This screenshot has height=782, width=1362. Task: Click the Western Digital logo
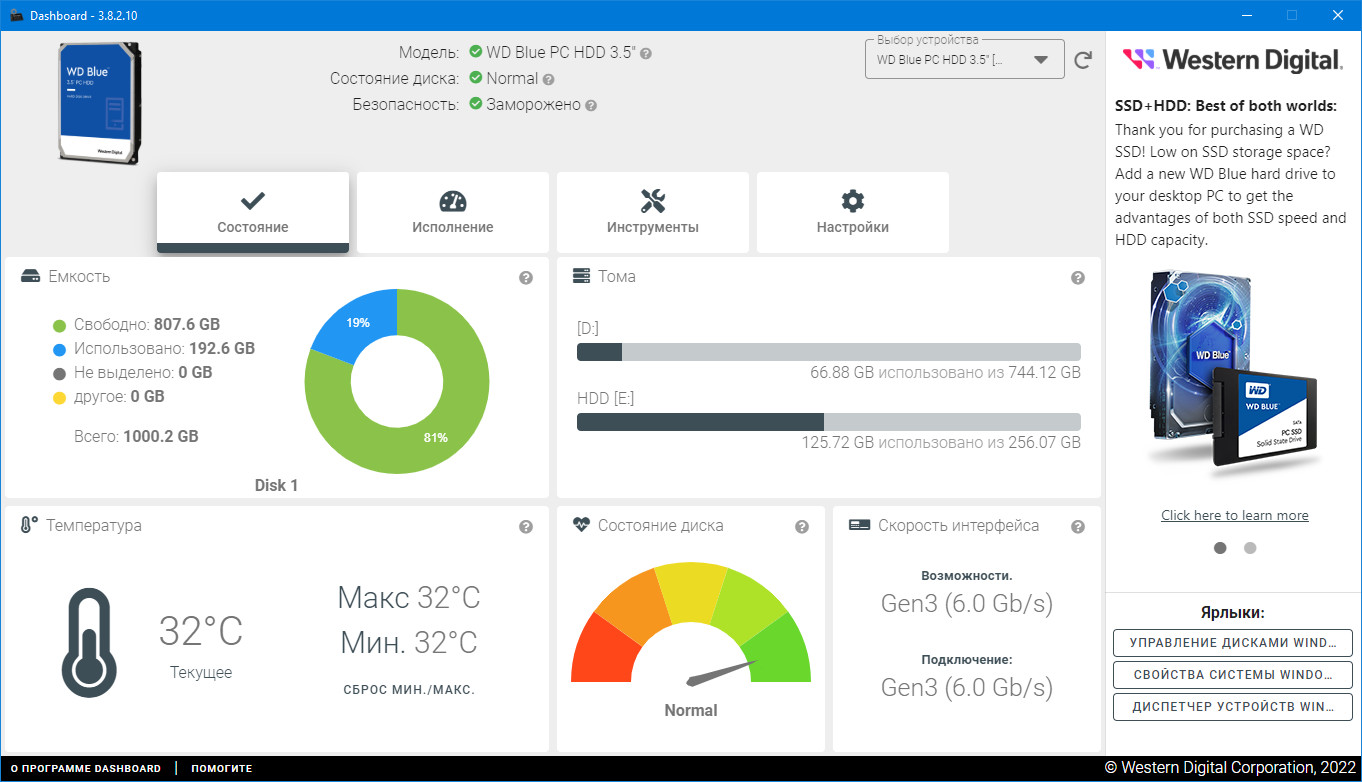(1233, 60)
